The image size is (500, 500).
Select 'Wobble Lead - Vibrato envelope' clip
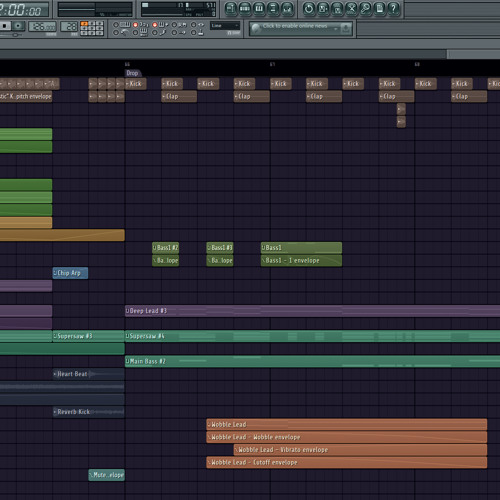[x=360, y=450]
